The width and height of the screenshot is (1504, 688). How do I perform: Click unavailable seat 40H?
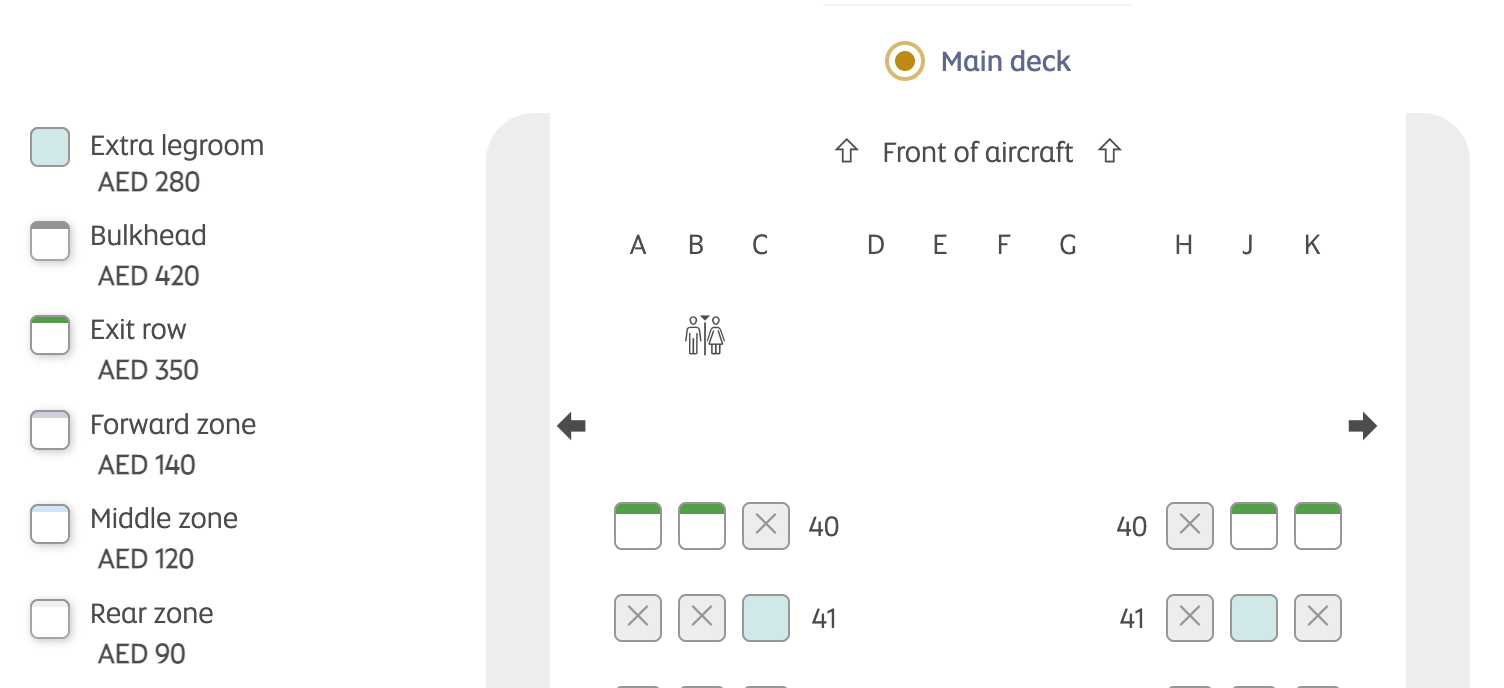1190,526
